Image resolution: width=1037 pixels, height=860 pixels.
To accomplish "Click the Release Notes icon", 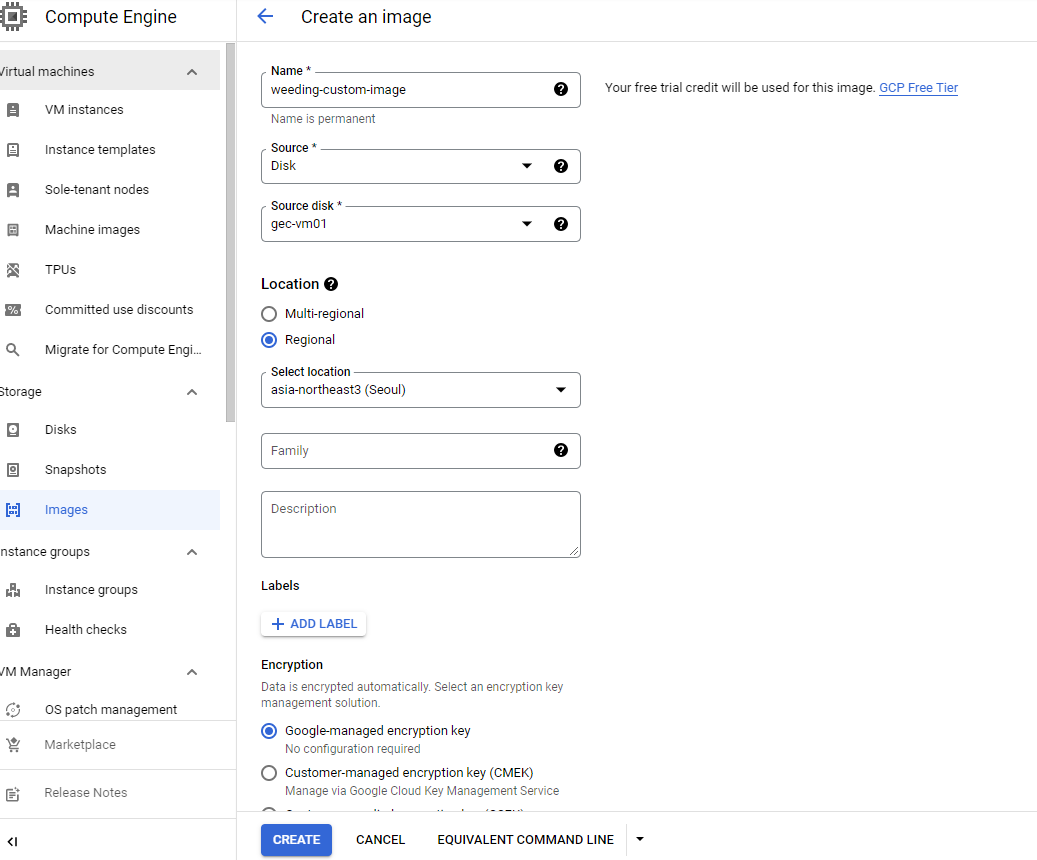I will 13,793.
